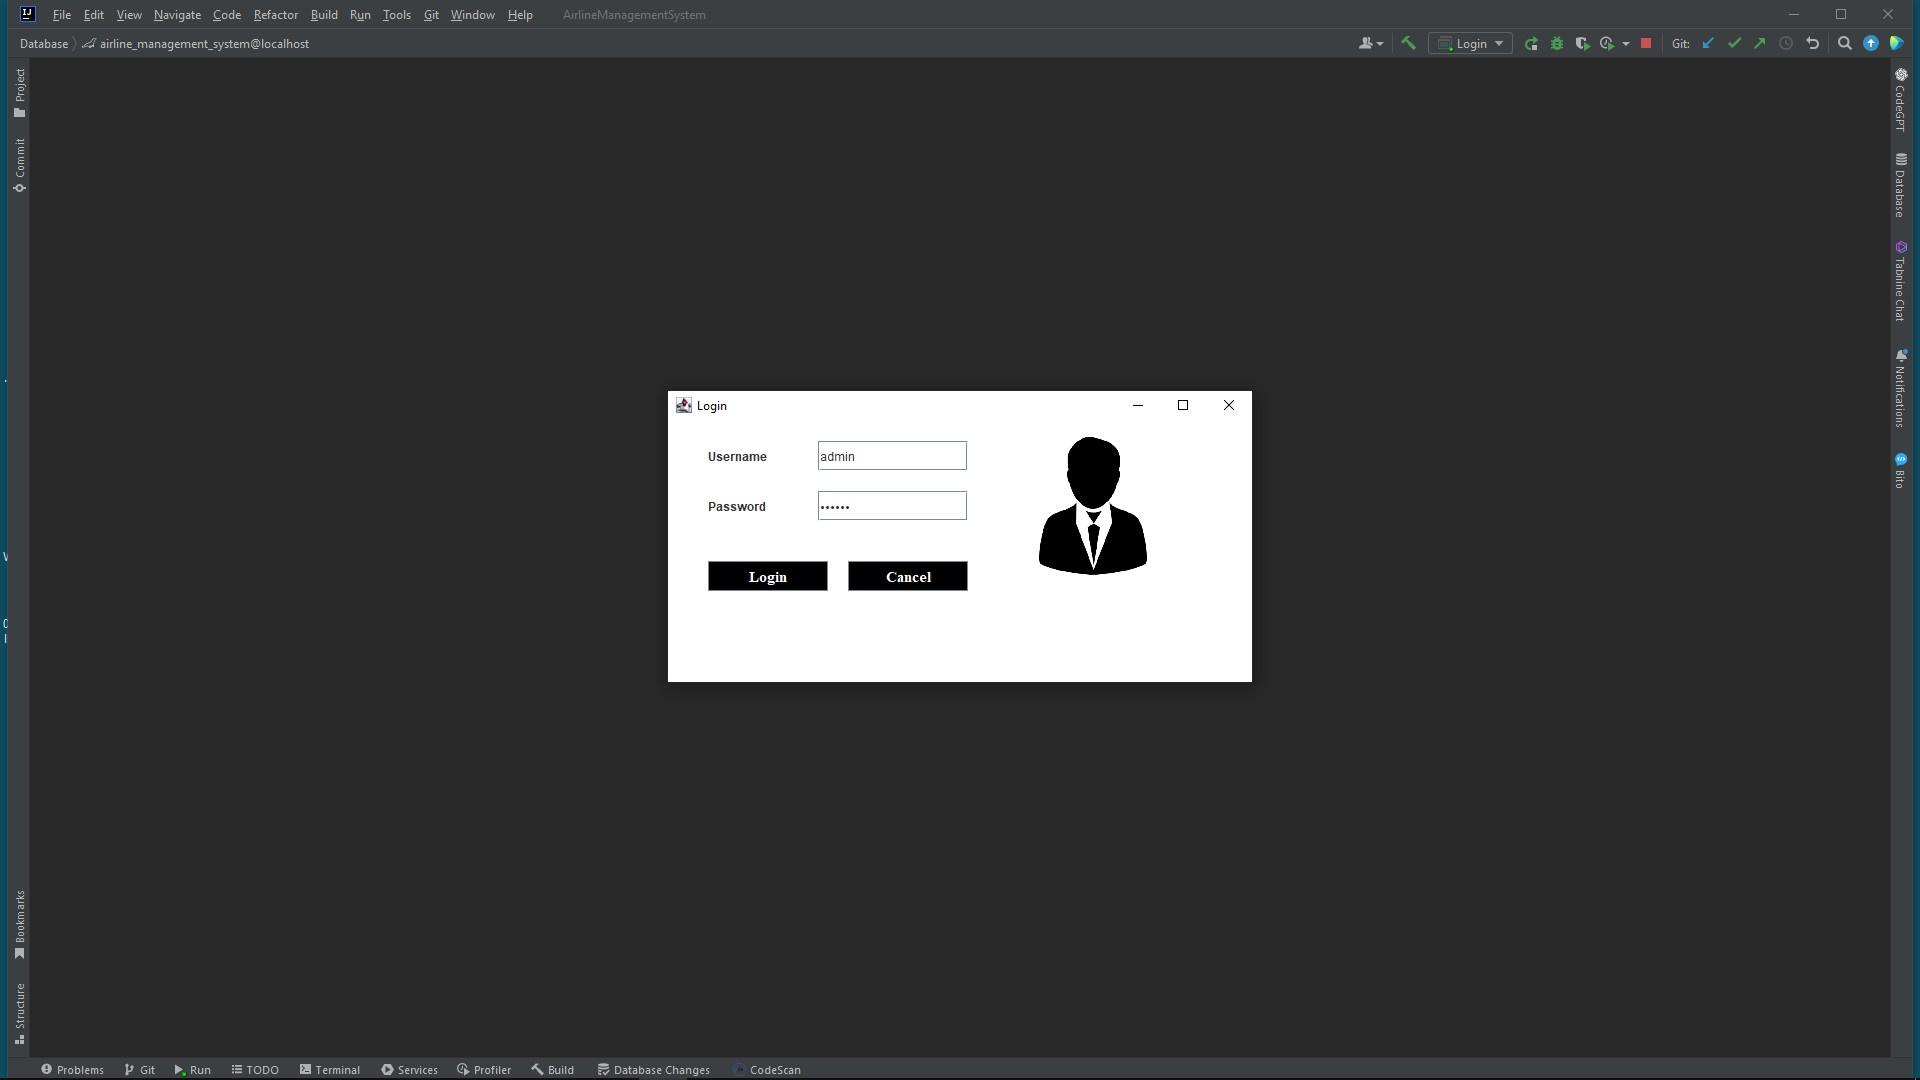Viewport: 1920px width, 1080px height.
Task: Run the project with the debug icon
Action: click(1556, 43)
